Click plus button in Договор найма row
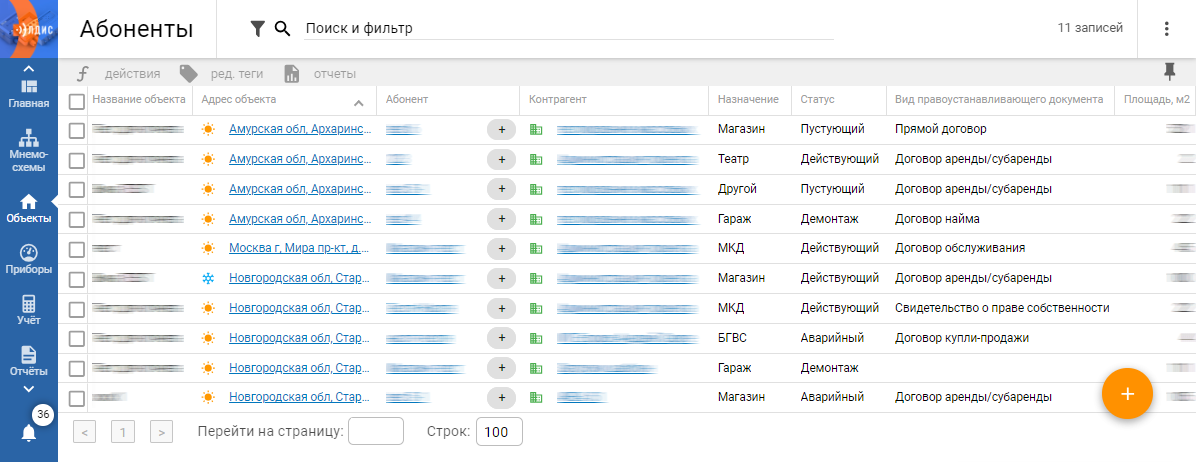Screen dimensions: 1196x462 [502, 219]
